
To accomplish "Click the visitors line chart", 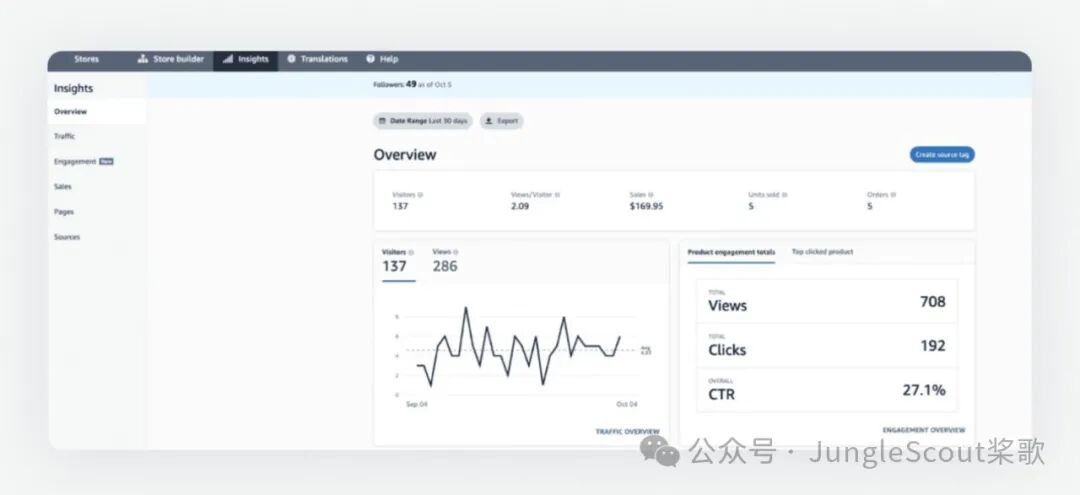I will point(519,346).
